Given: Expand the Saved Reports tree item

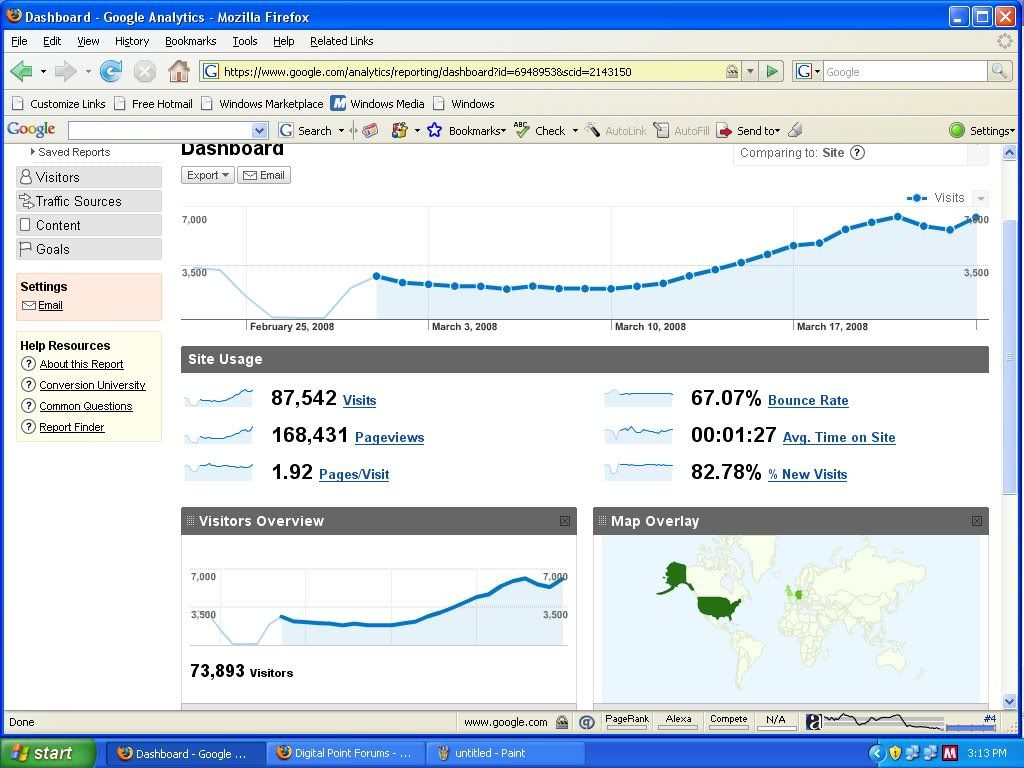Looking at the screenshot, I should (33, 152).
